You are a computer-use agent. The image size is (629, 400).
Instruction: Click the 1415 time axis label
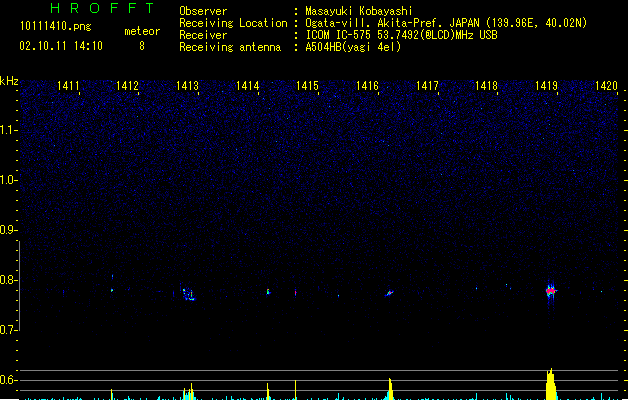(307, 86)
